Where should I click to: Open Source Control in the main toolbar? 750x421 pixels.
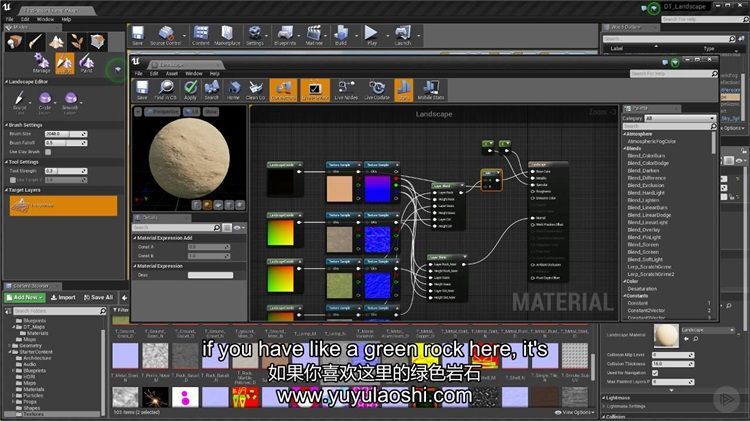165,36
